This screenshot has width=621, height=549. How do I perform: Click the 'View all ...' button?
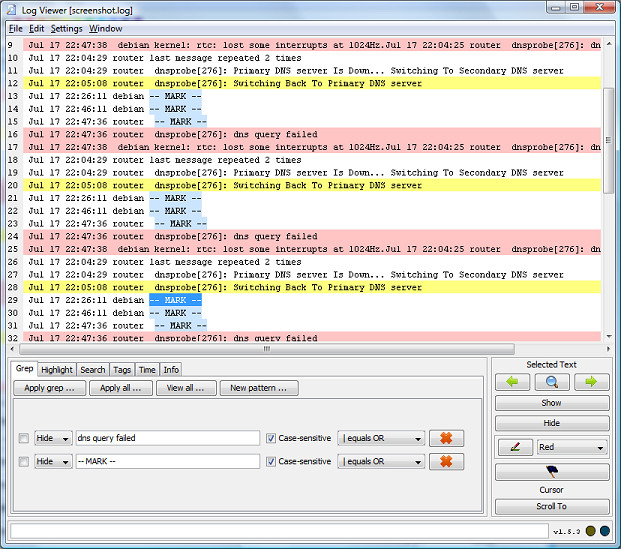click(186, 388)
